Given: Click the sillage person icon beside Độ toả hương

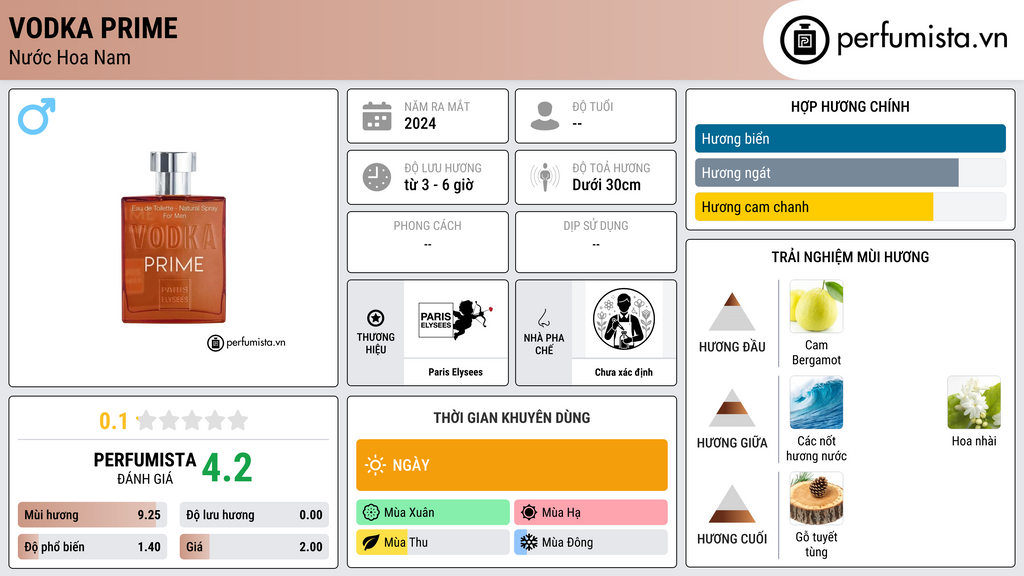Looking at the screenshot, I should point(545,177).
